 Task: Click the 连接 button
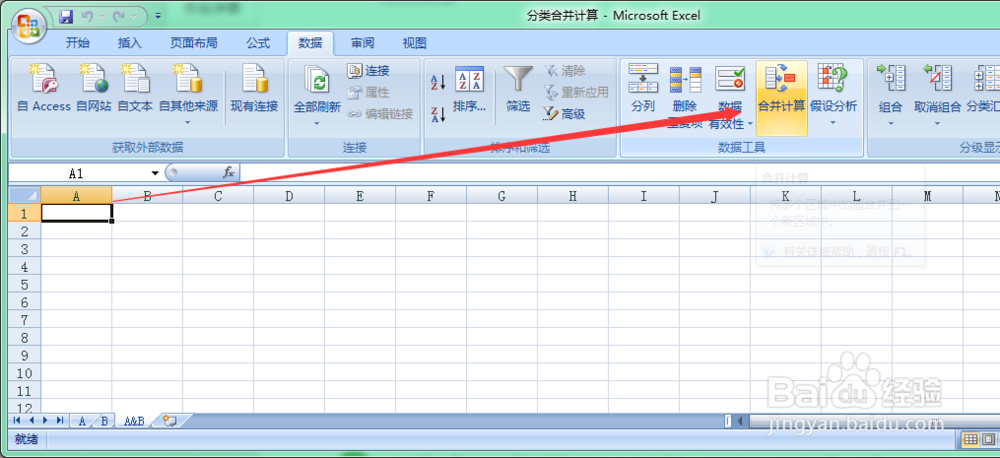click(368, 71)
